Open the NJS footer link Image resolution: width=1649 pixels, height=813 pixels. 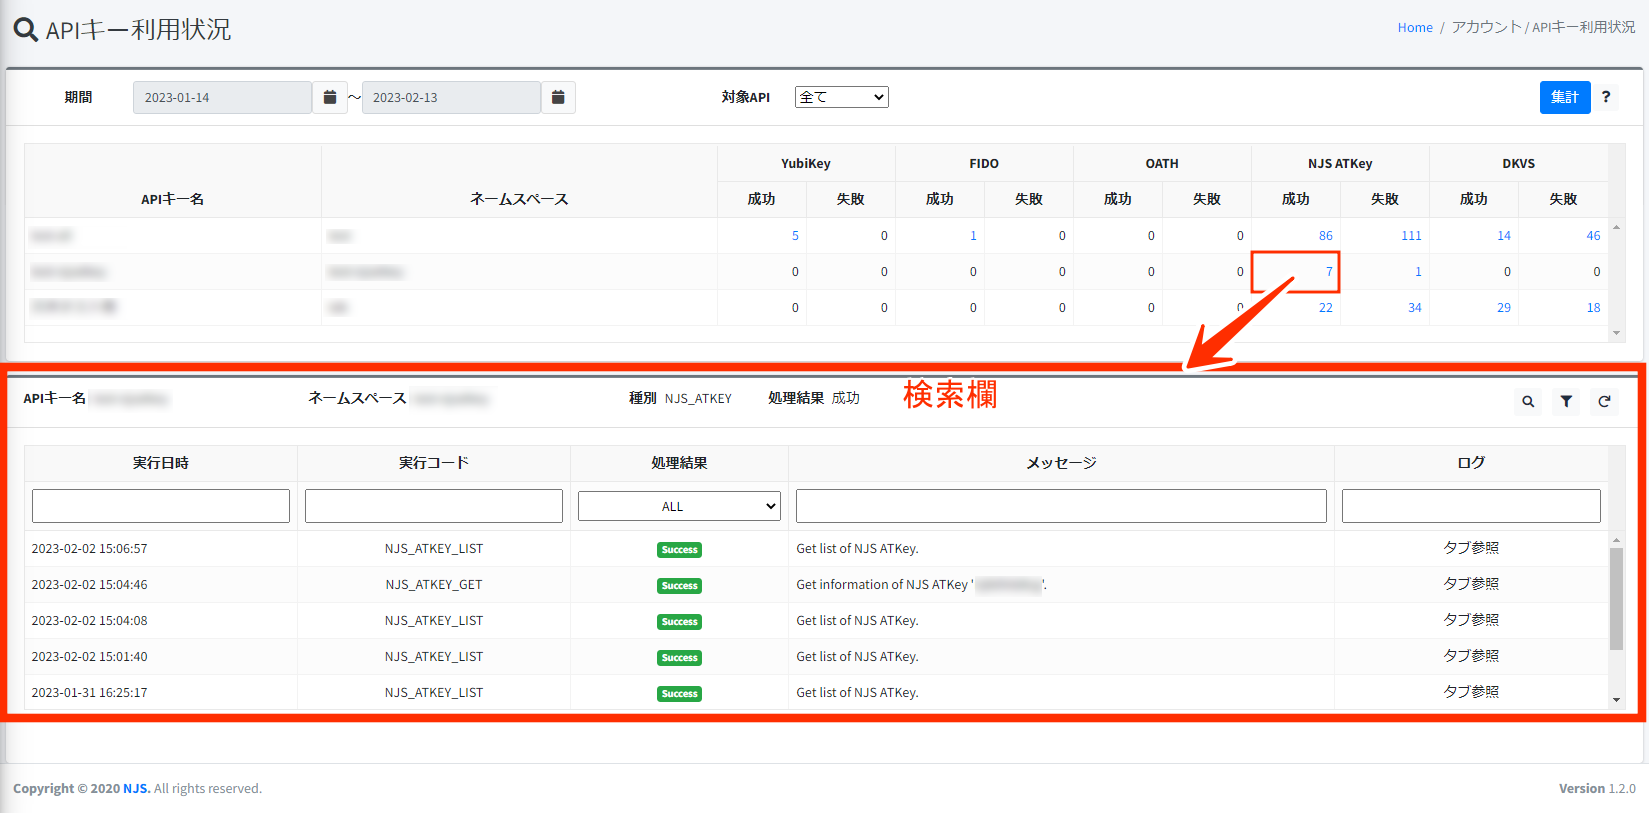136,789
